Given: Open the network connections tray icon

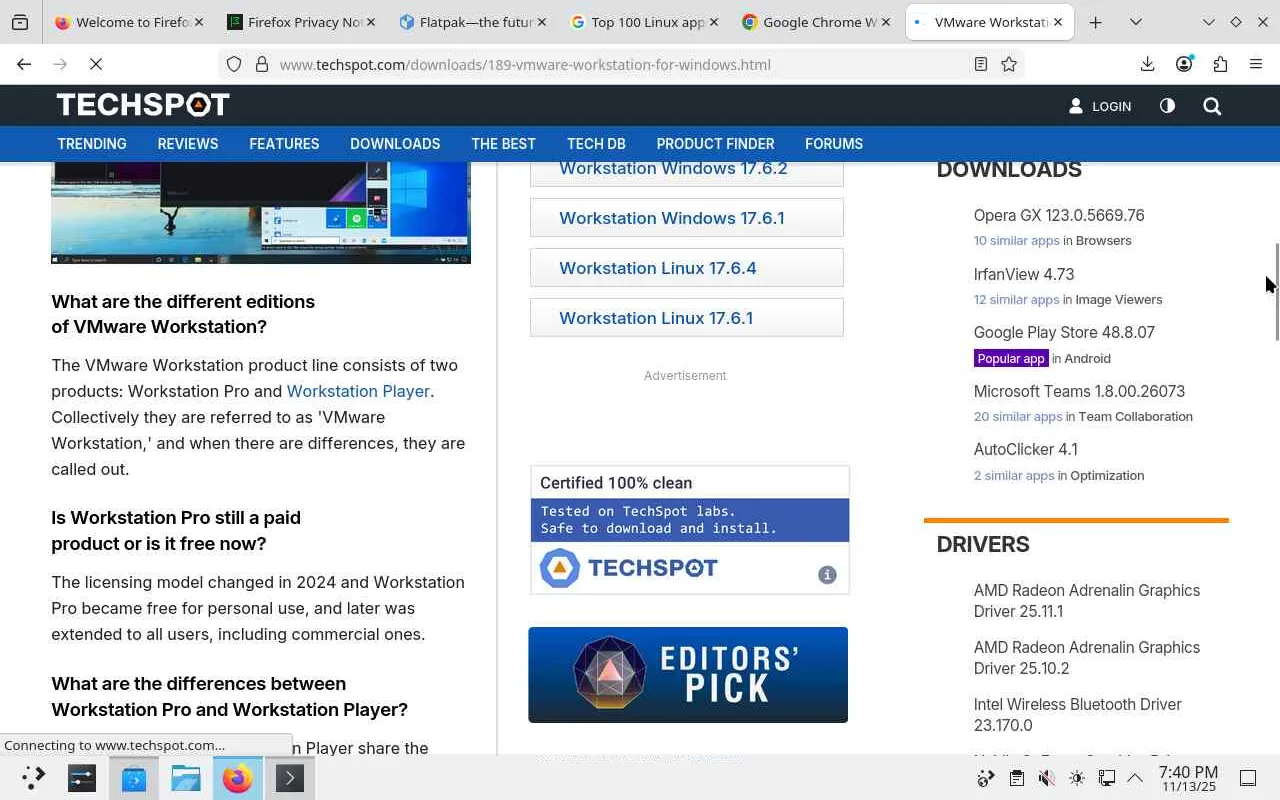Looking at the screenshot, I should point(1106,778).
